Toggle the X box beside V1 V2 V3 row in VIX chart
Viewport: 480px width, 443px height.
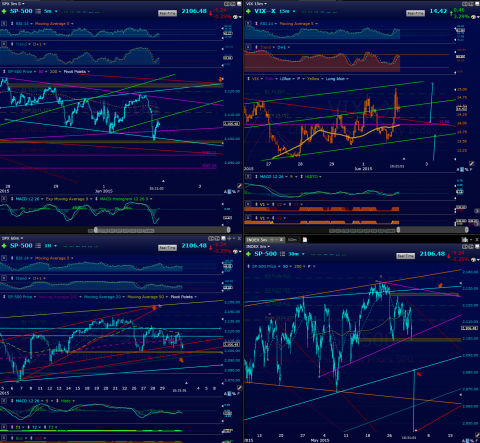click(248, 204)
